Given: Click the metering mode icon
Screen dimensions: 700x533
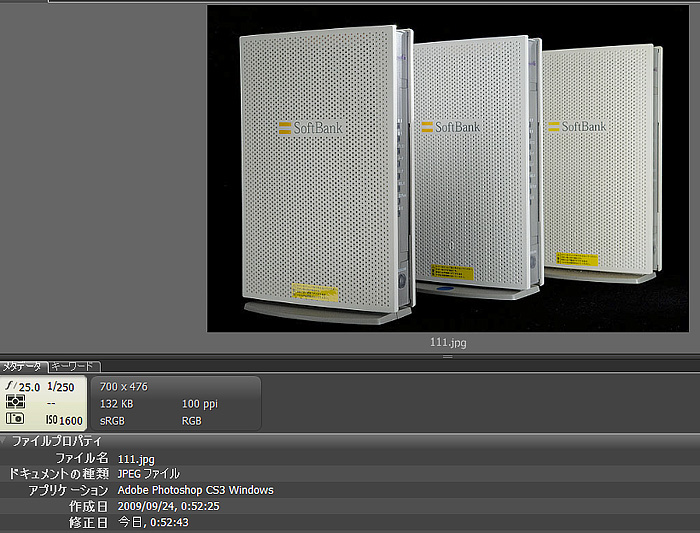Looking at the screenshot, I should click(15, 402).
